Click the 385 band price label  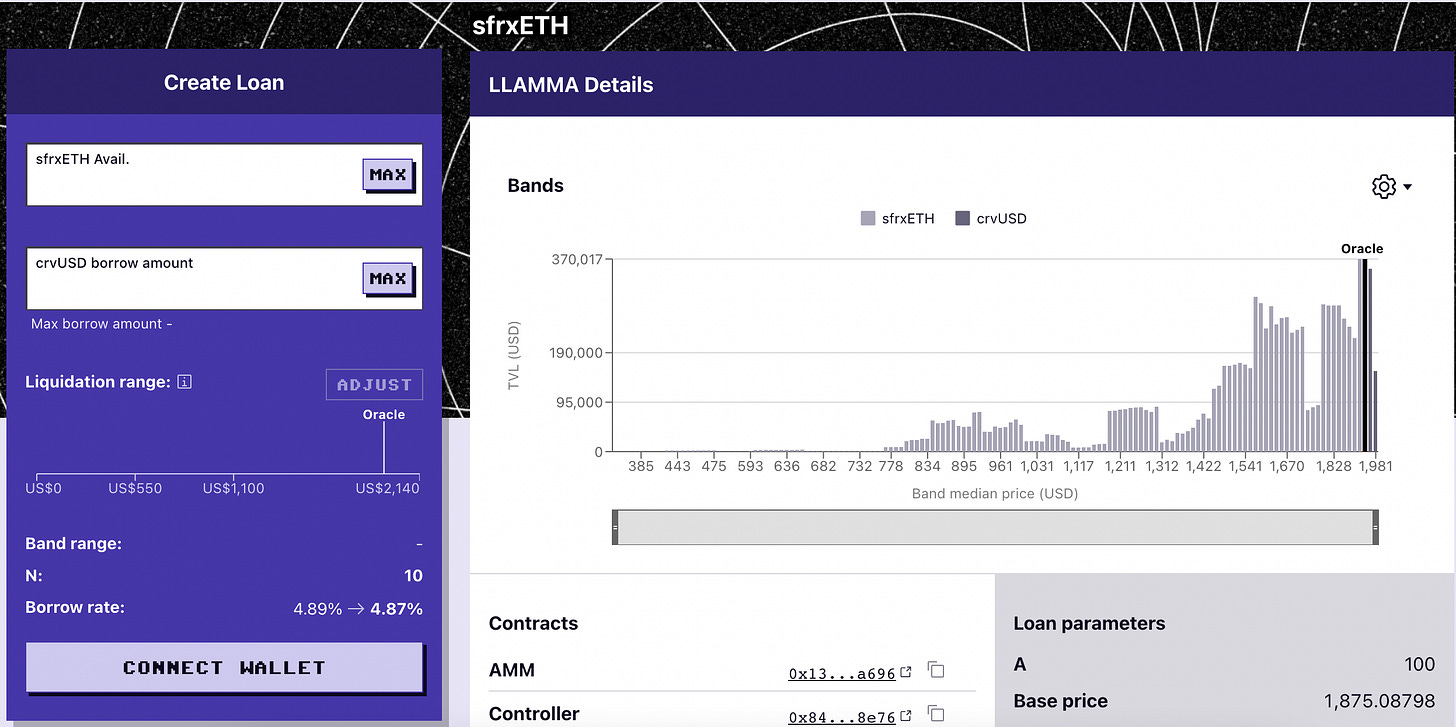[x=641, y=466]
